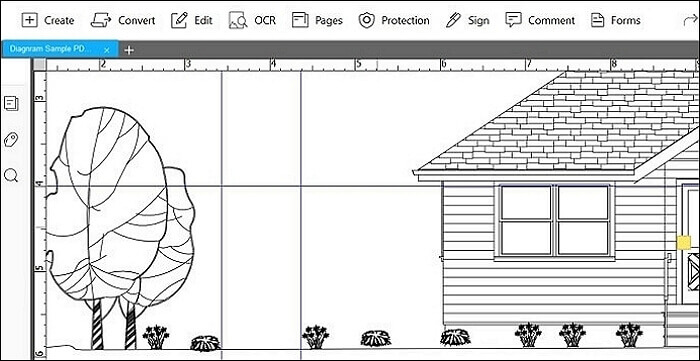Open the Pages icon in toolbar

click(x=300, y=20)
